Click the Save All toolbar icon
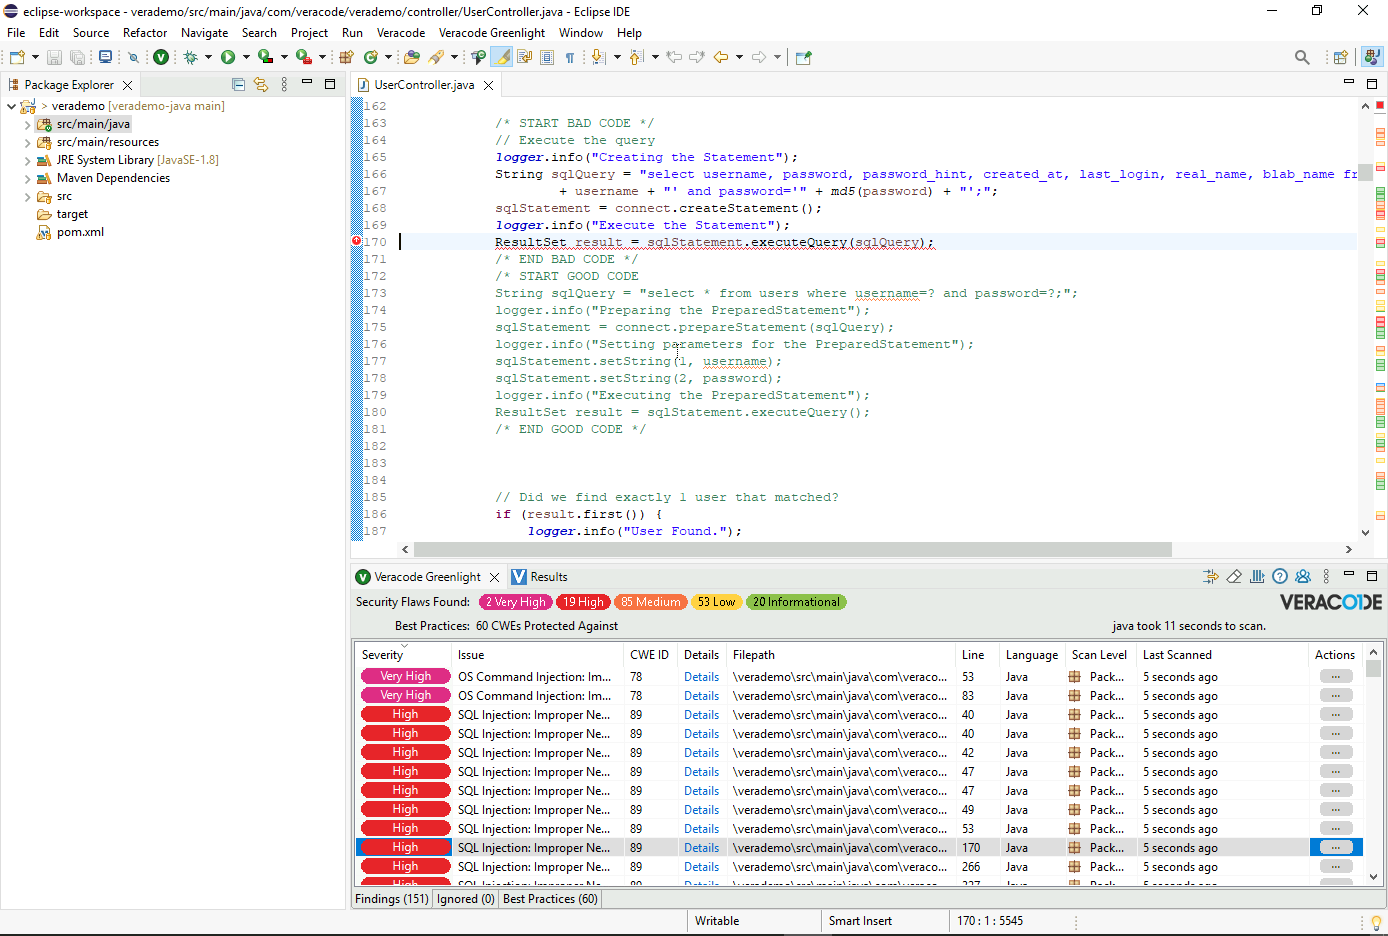 (77, 57)
